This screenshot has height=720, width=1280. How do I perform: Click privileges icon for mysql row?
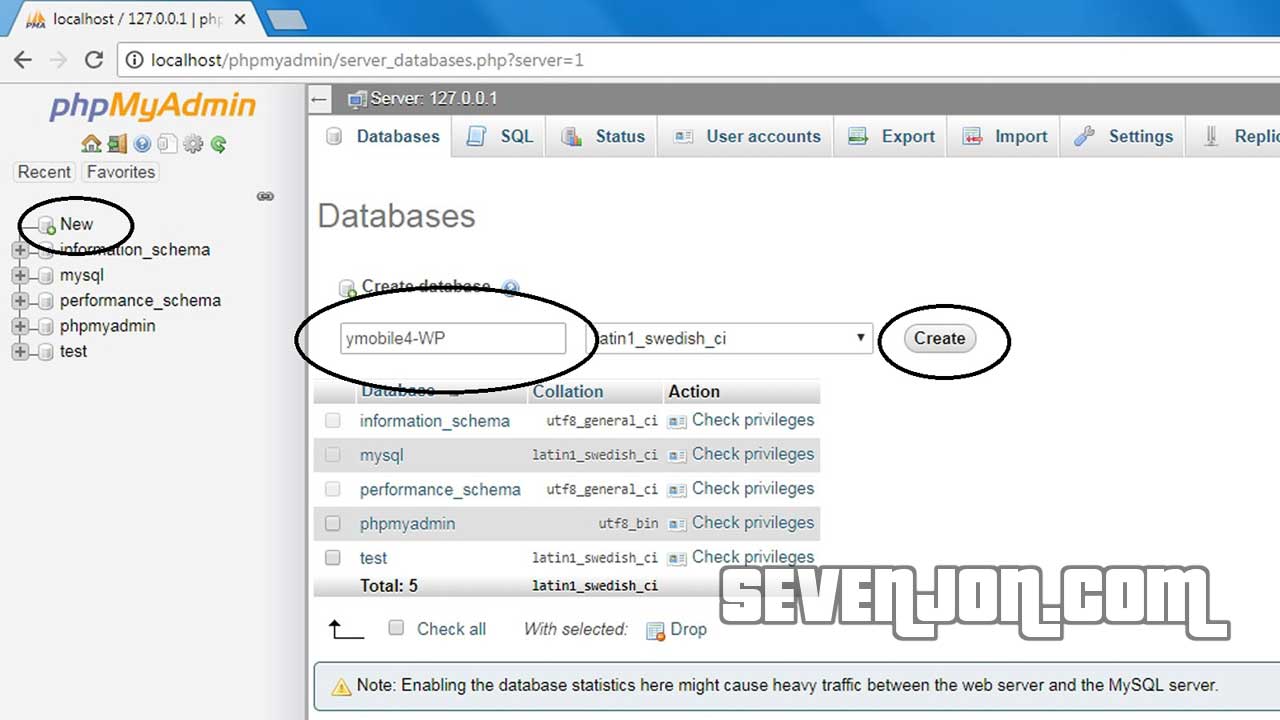(x=677, y=455)
